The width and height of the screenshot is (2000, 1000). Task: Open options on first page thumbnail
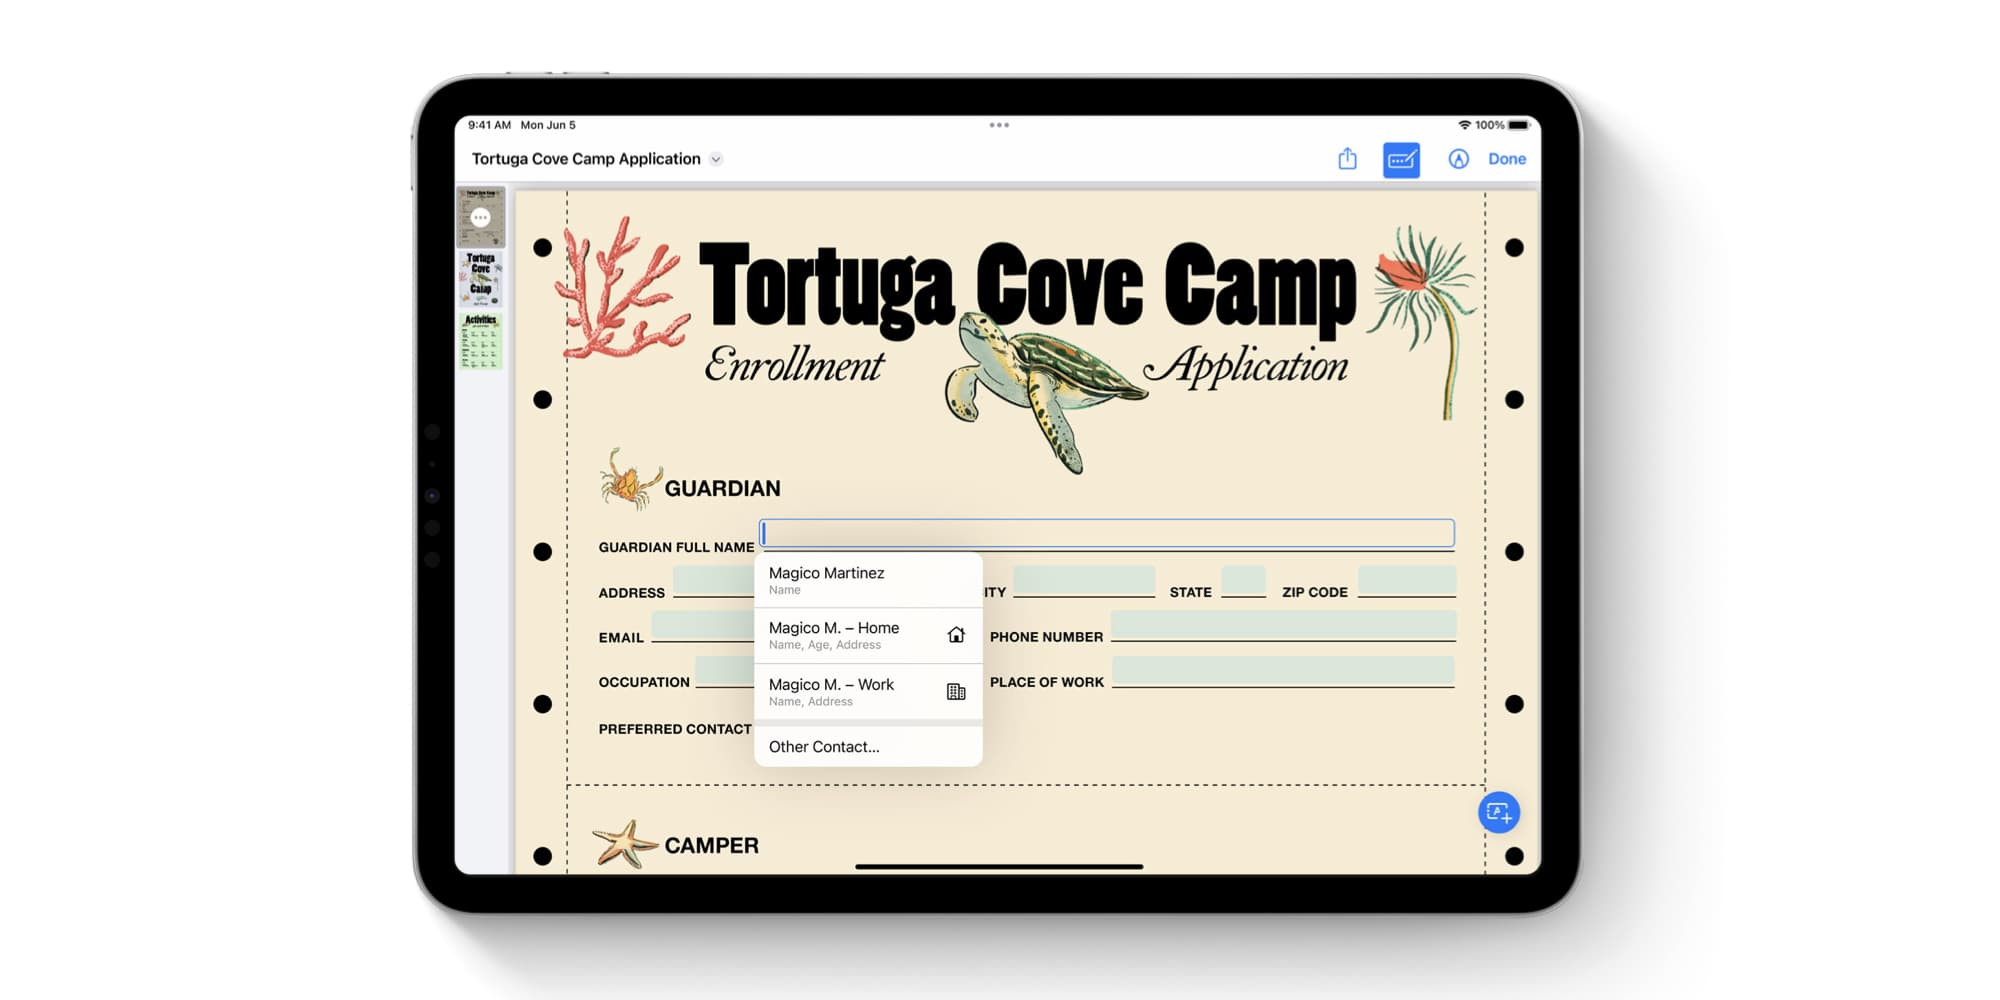click(481, 217)
